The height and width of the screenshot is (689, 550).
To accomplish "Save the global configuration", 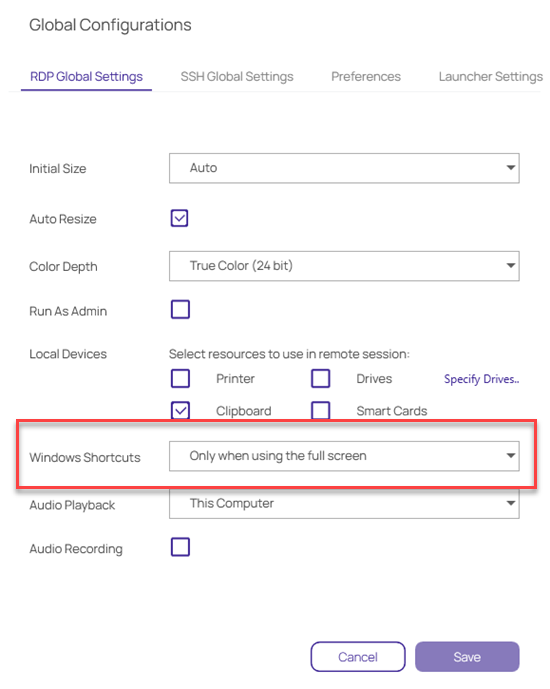I will click(467, 657).
